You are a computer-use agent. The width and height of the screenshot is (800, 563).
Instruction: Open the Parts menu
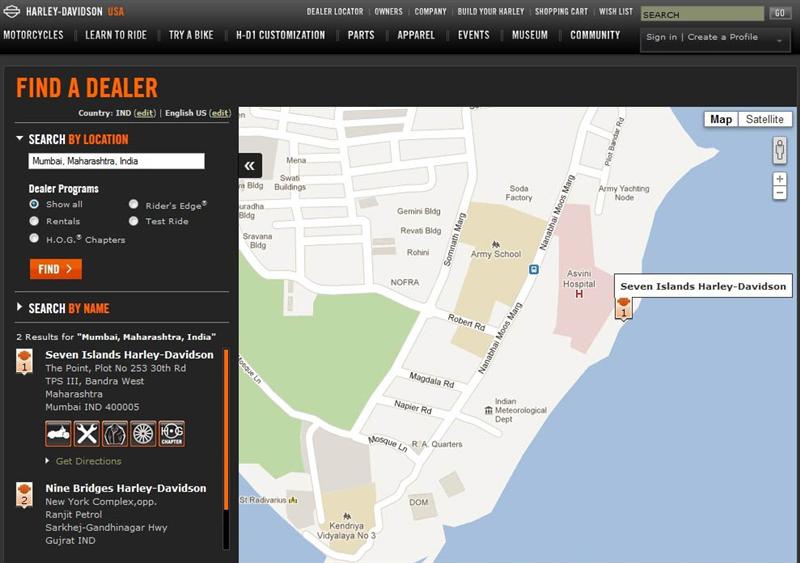pos(361,35)
